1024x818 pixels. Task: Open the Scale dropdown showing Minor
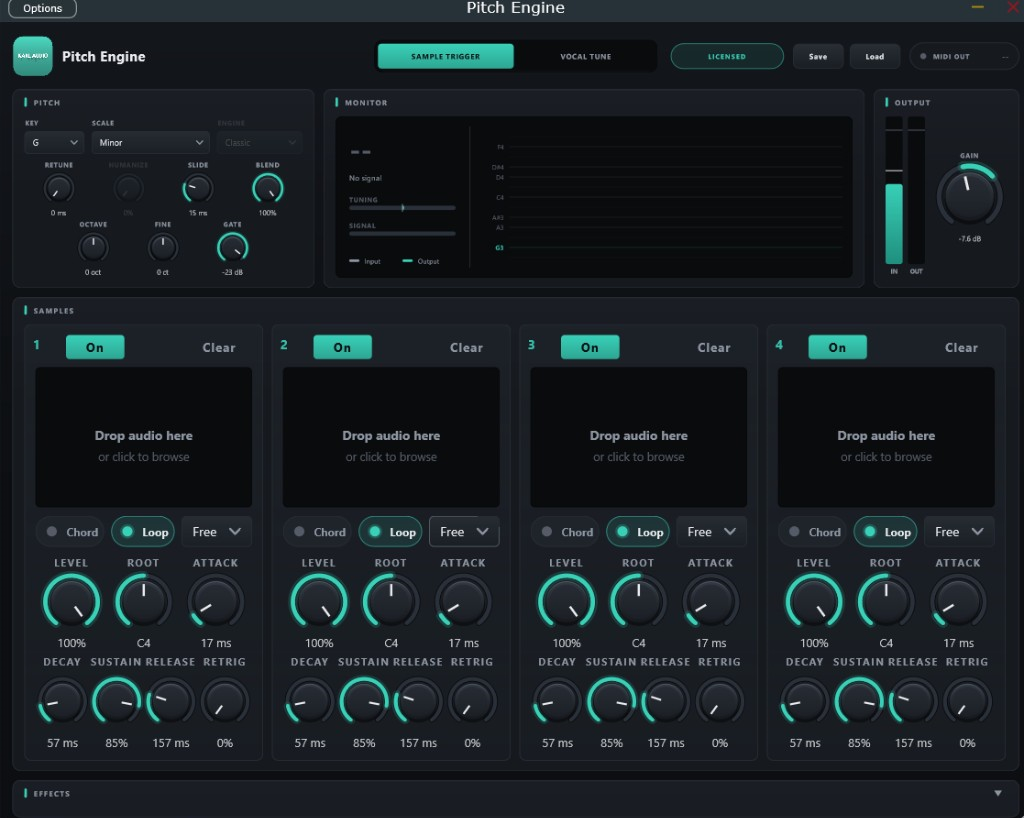pyautogui.click(x=150, y=142)
